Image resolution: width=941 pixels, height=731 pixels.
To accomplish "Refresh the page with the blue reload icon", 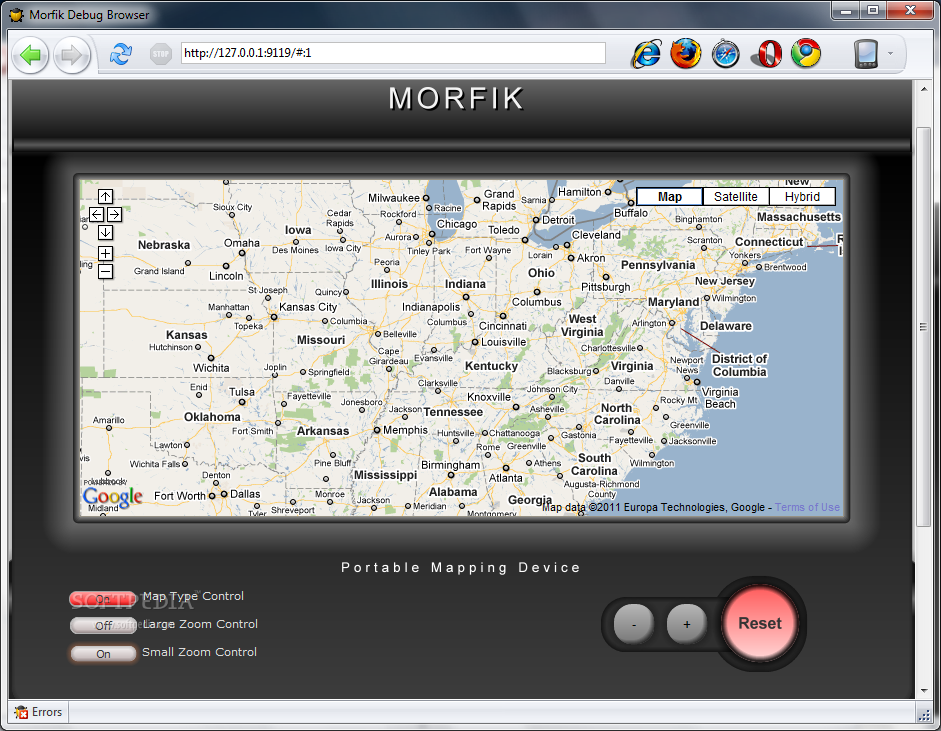I will [121, 54].
